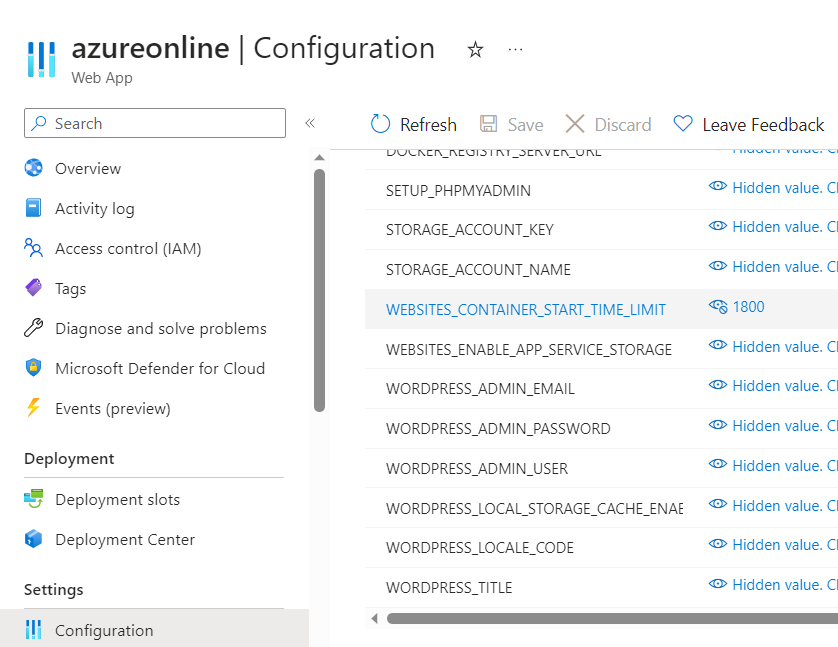Click the Leave Feedback heart icon
Screen dimensions: 838x647
point(683,123)
